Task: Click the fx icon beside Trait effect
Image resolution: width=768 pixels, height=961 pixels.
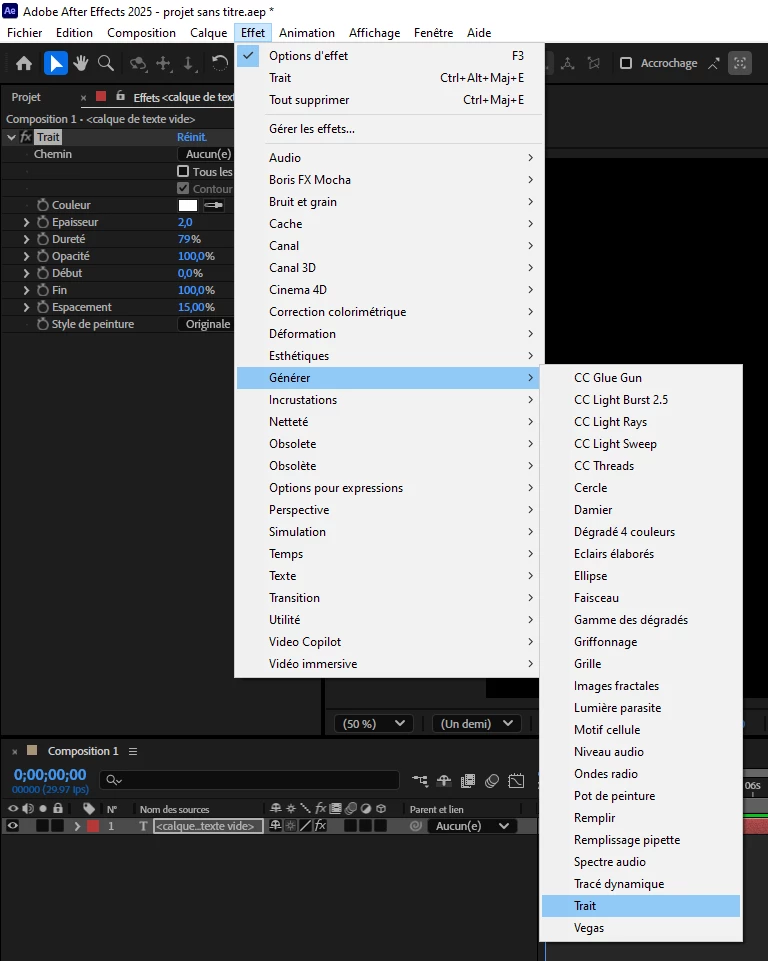Action: (26, 137)
